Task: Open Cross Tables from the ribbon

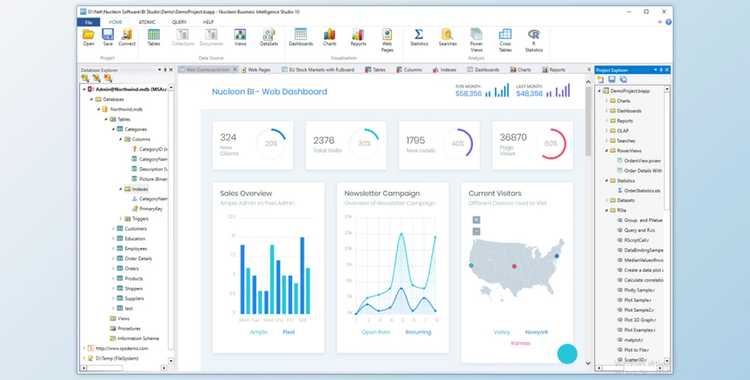Action: tap(505, 41)
